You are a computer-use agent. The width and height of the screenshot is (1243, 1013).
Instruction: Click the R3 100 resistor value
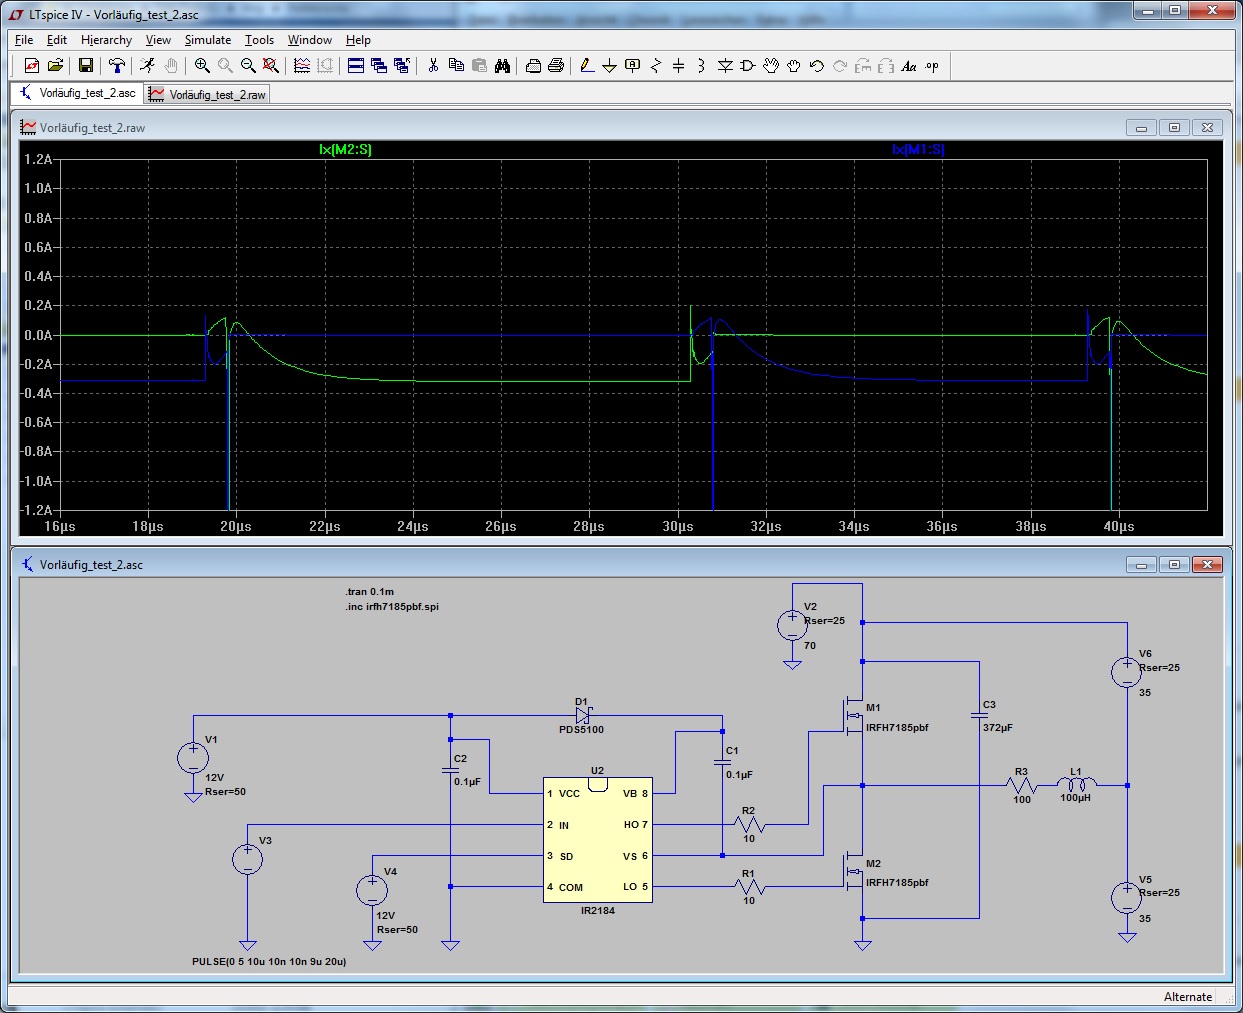pyautogui.click(x=1022, y=800)
